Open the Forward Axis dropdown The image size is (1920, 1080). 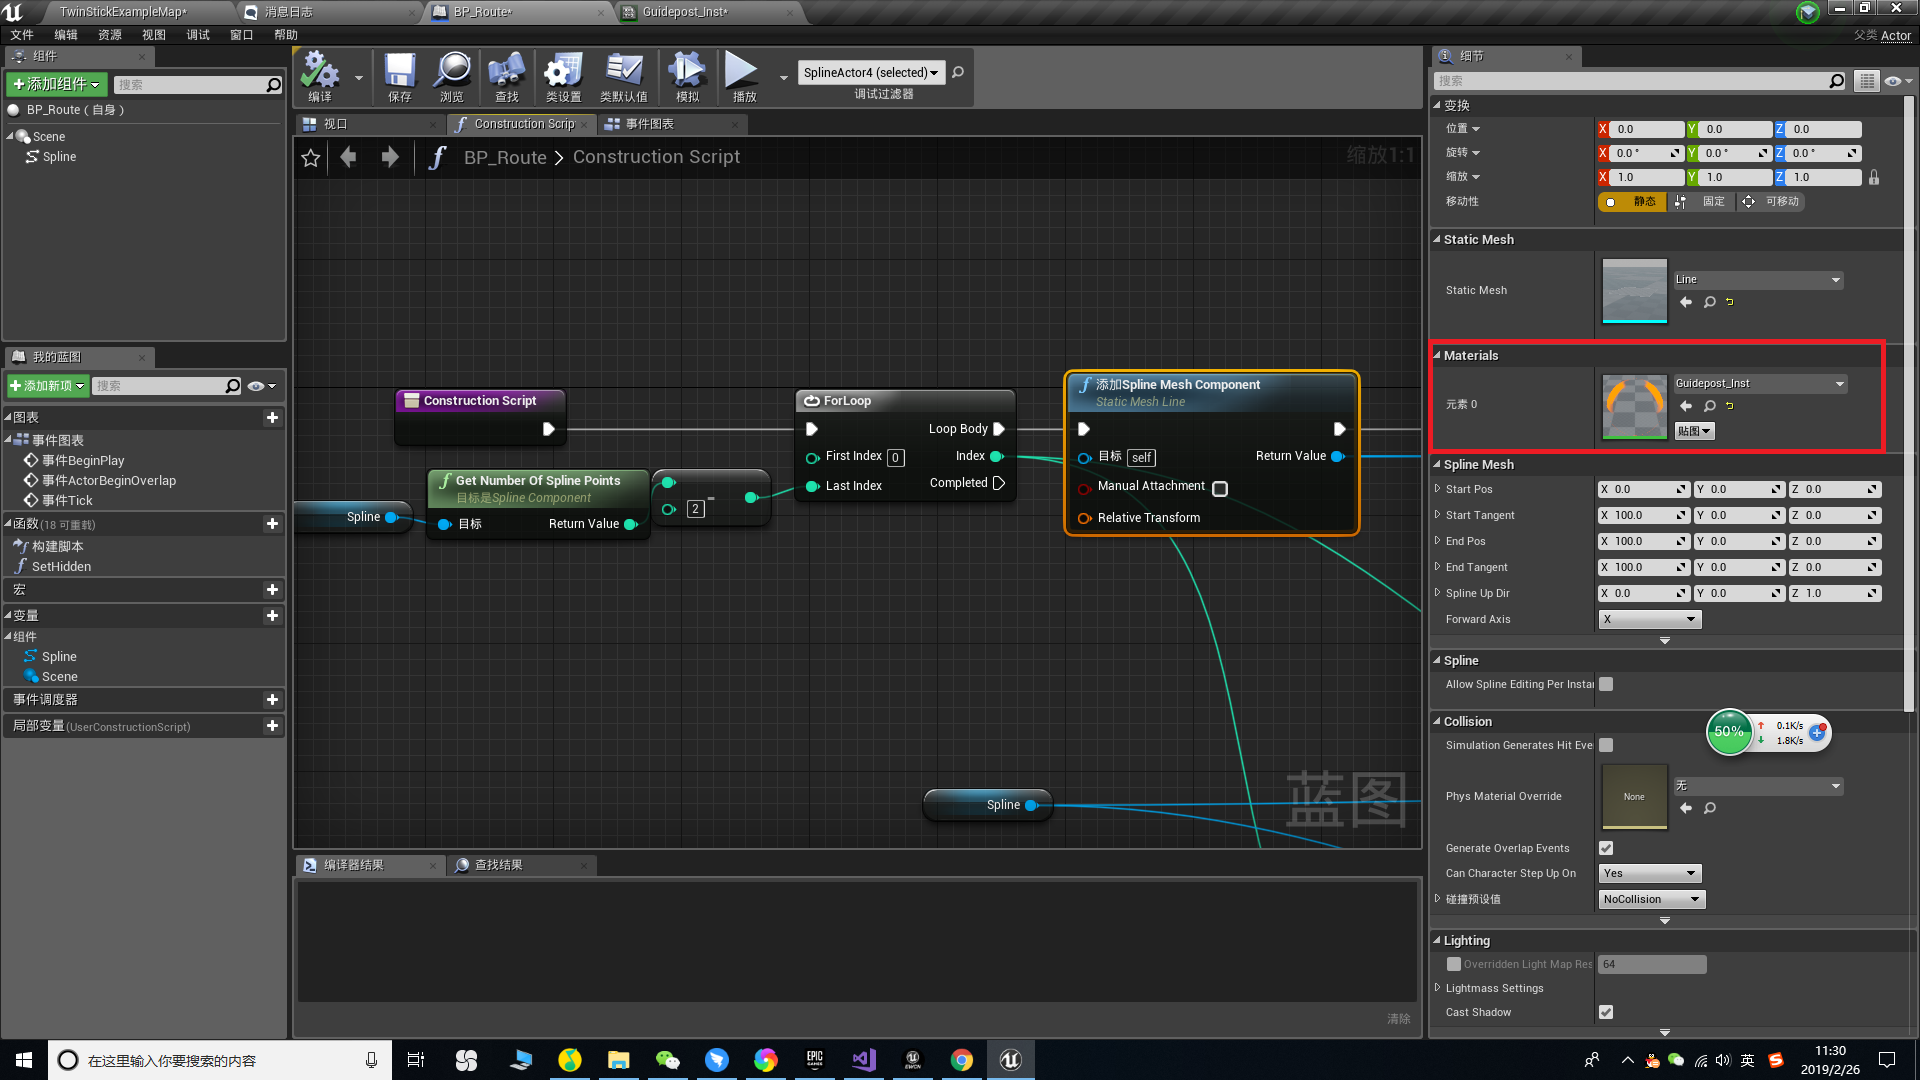(x=1648, y=619)
